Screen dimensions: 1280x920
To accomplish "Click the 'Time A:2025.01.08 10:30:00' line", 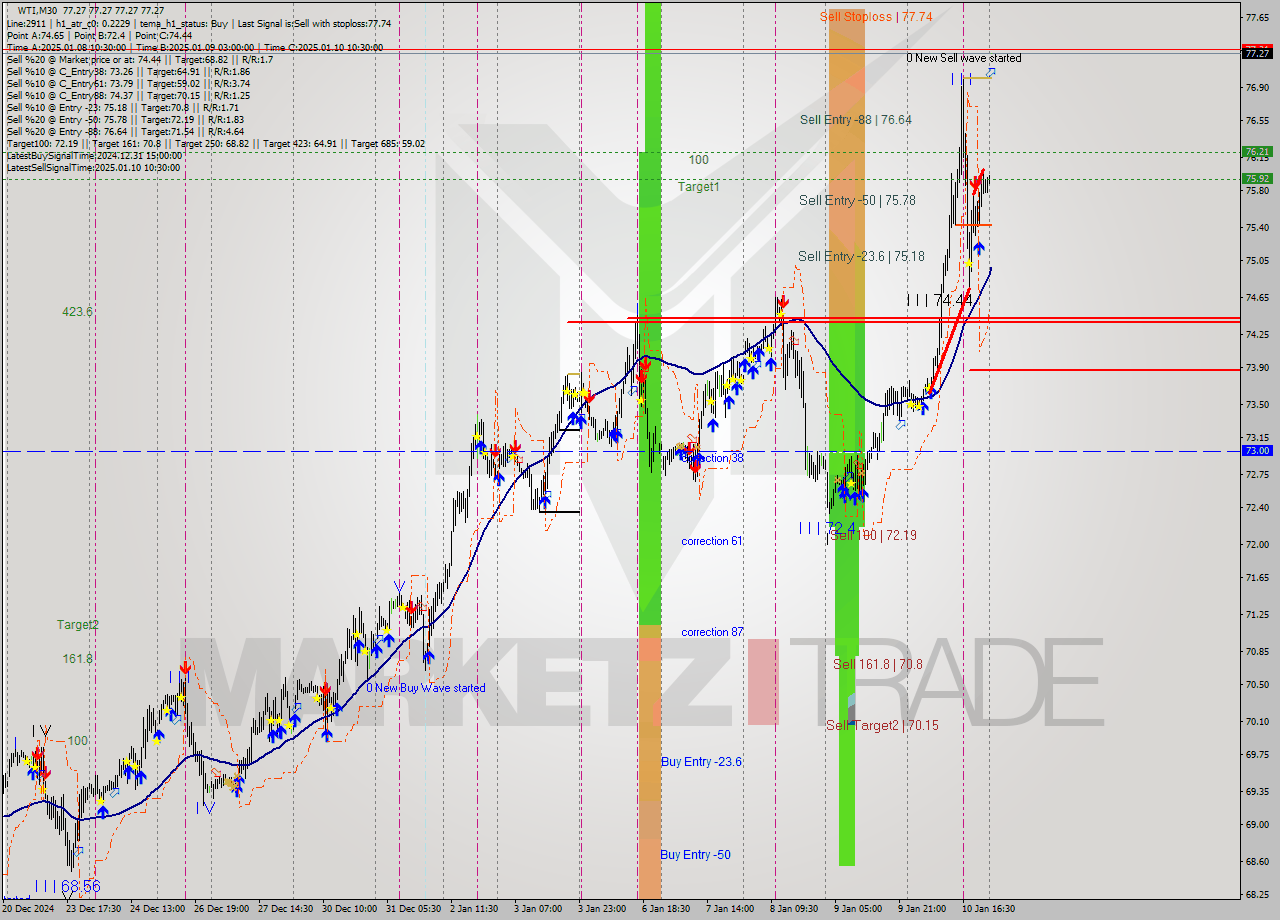I will click(x=195, y=47).
